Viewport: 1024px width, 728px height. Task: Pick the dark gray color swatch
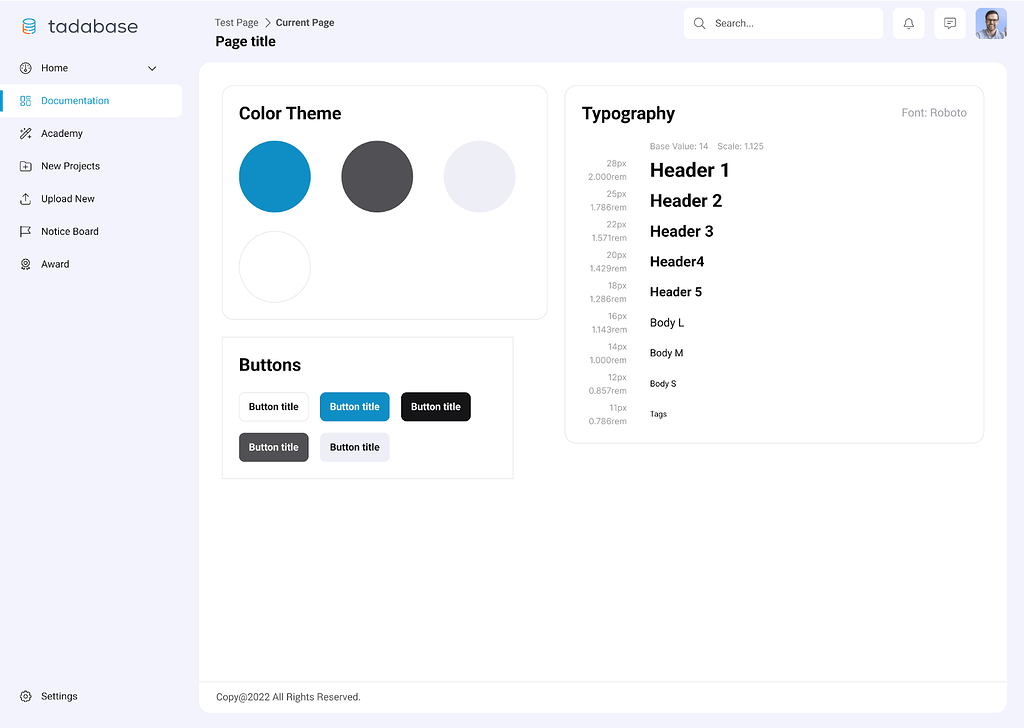coord(377,177)
